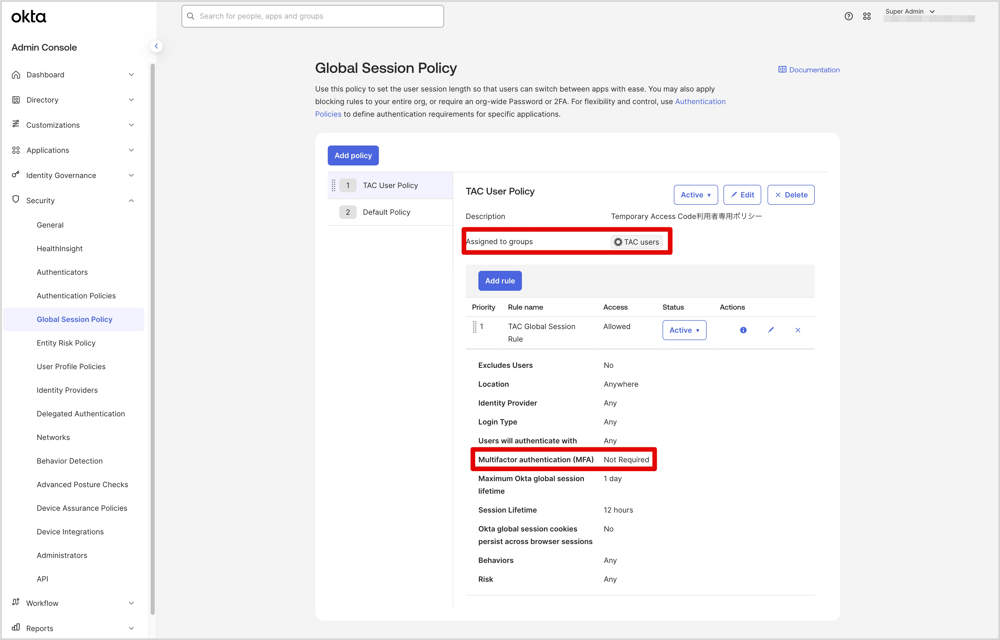
Task: Click the TAC users group icon
Action: point(617,242)
